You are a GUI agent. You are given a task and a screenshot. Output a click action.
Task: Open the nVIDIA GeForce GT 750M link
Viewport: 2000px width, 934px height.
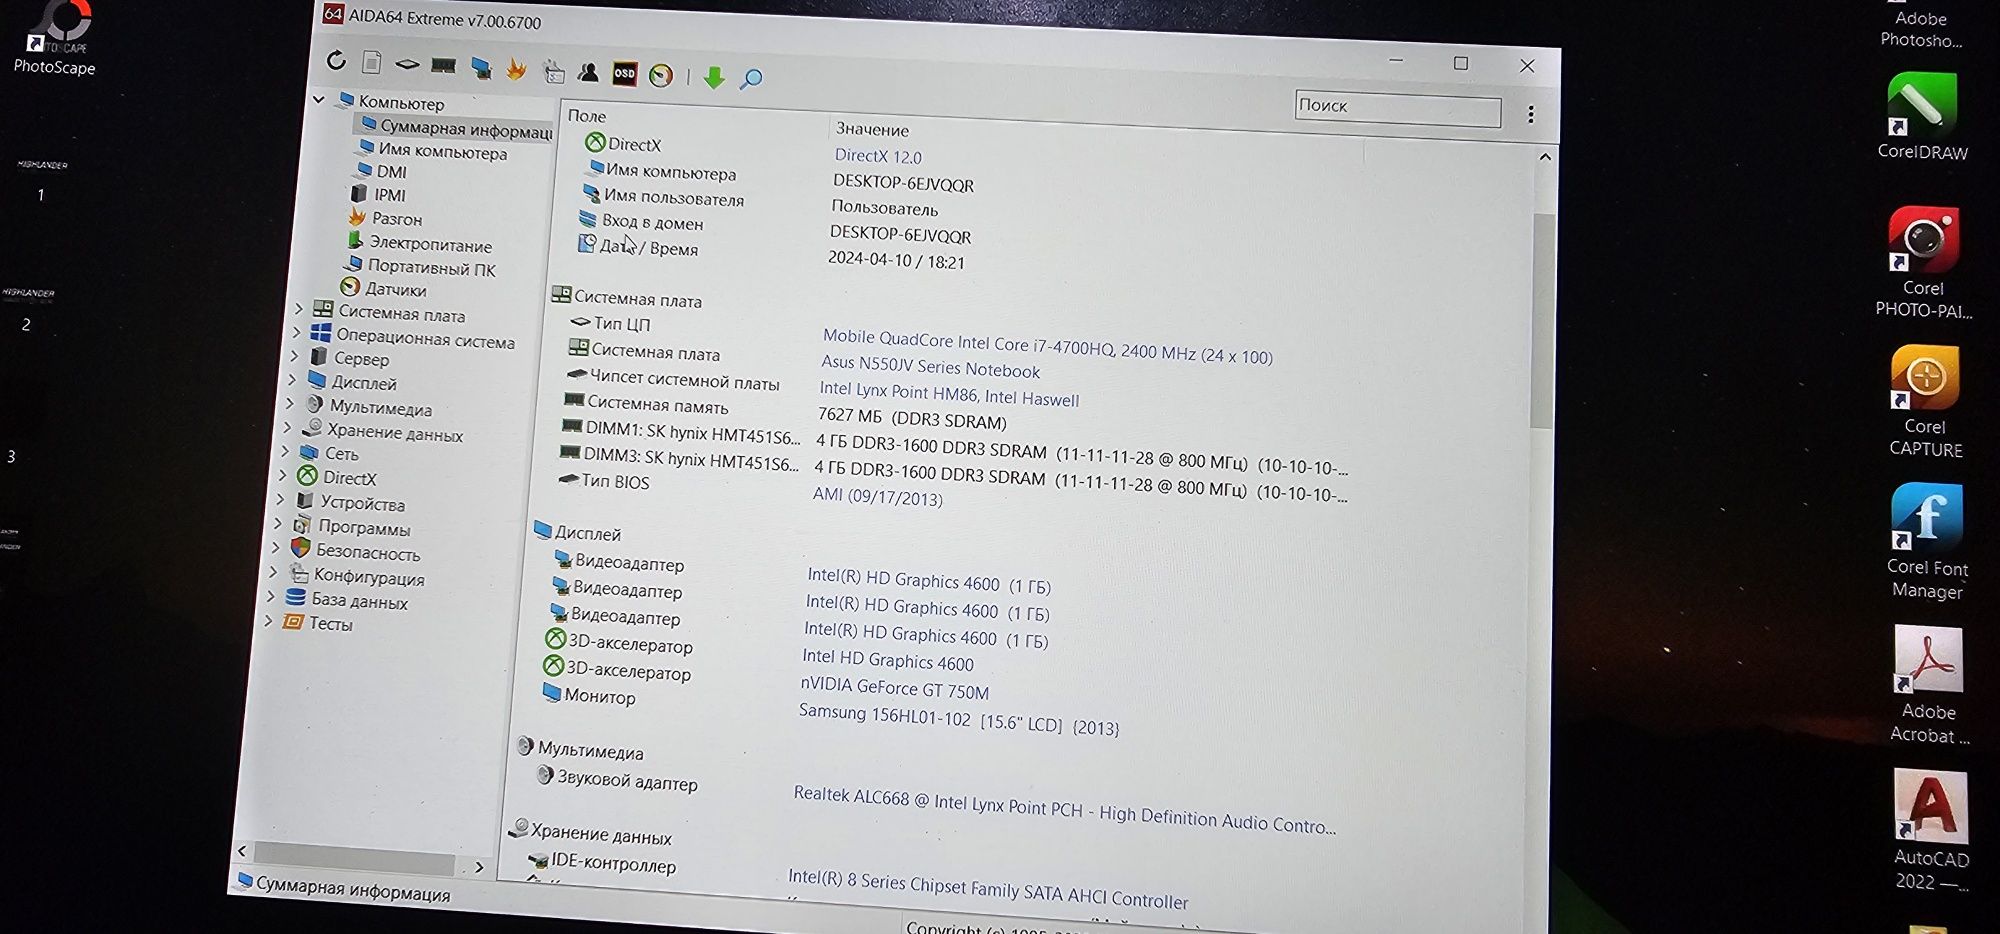point(894,688)
